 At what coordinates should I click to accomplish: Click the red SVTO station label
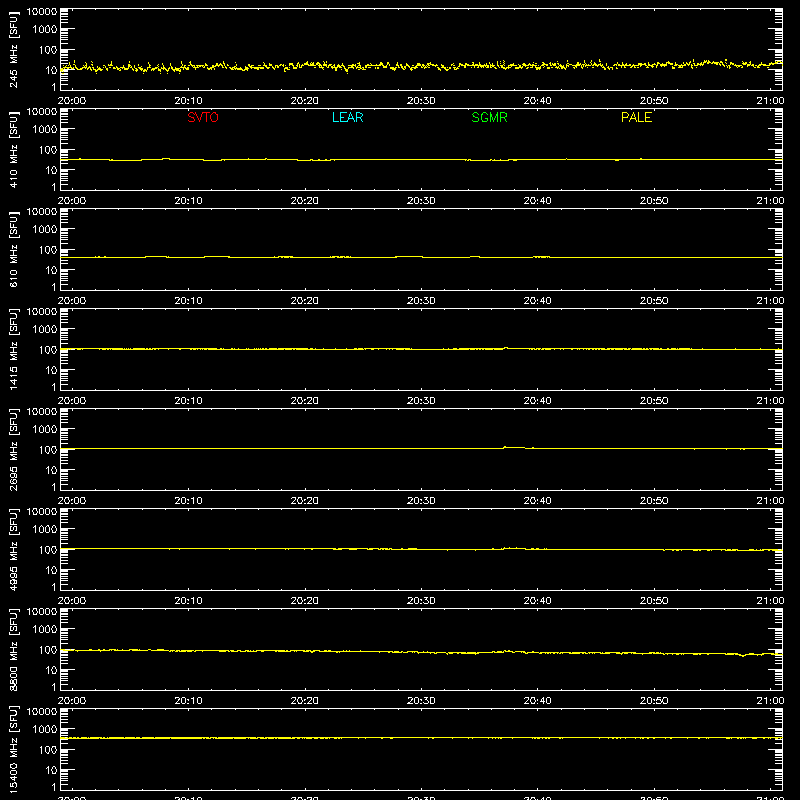(x=203, y=117)
